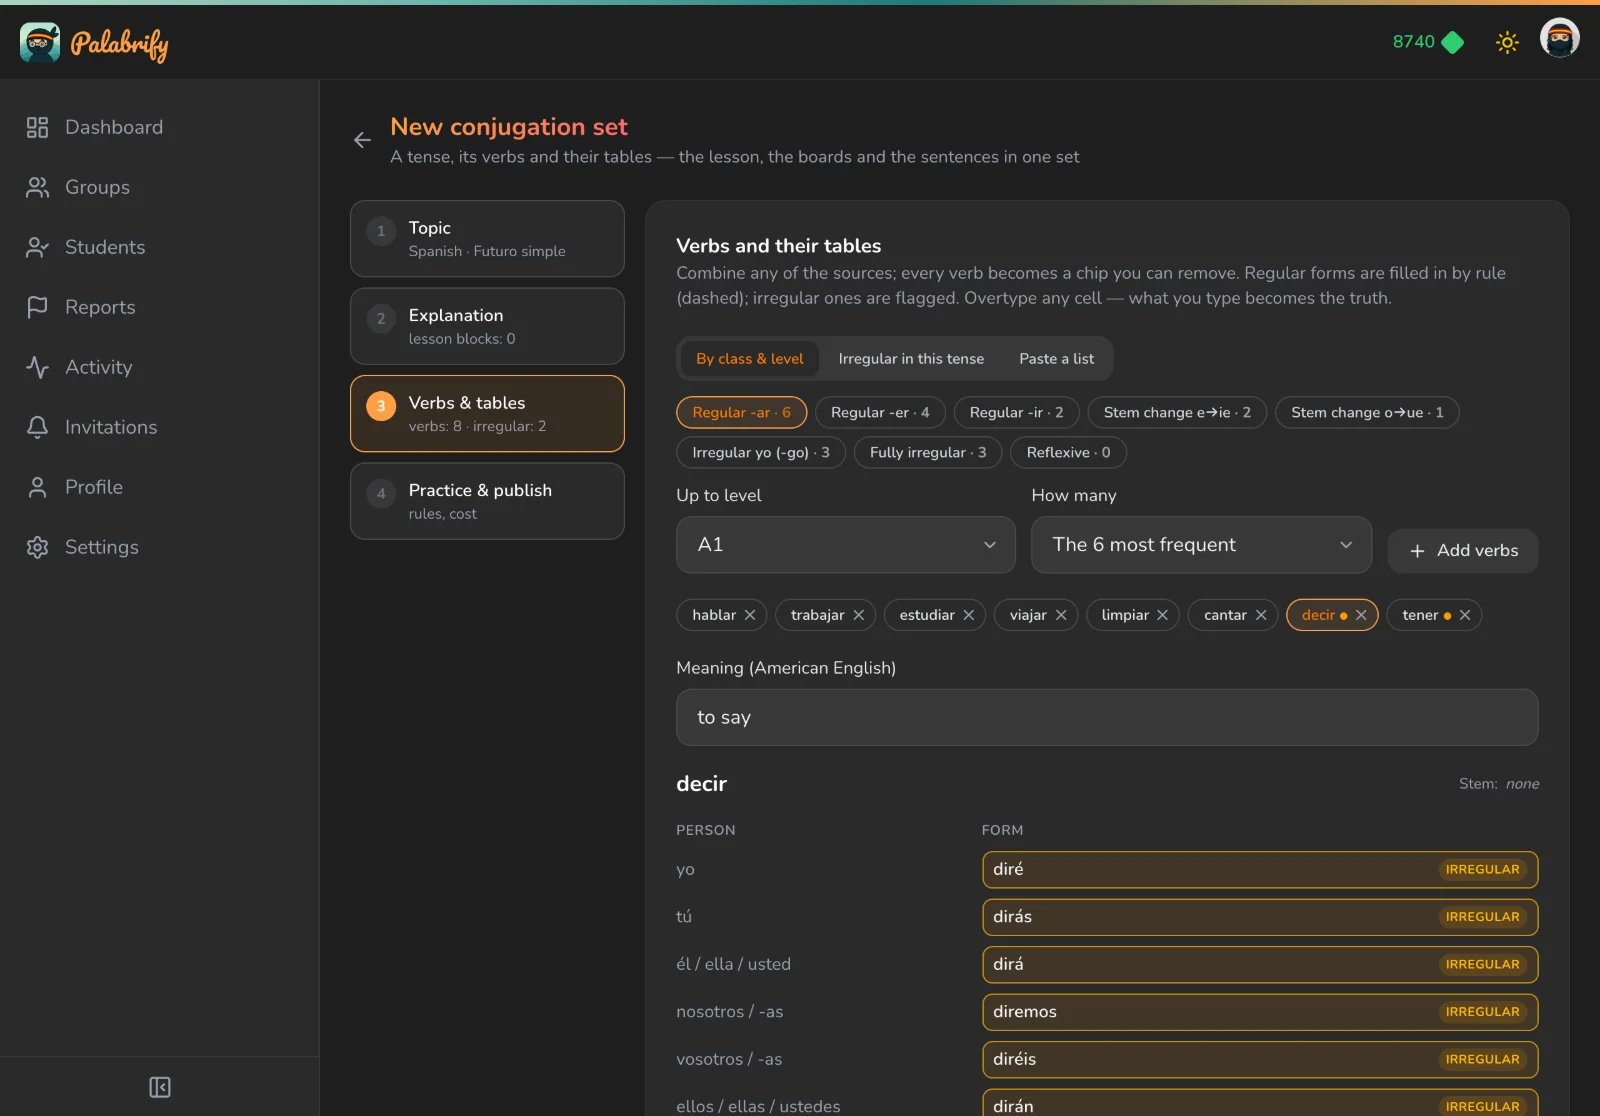Viewport: 1600px width, 1116px height.
Task: Click the green diamond points icon
Action: [x=1453, y=42]
